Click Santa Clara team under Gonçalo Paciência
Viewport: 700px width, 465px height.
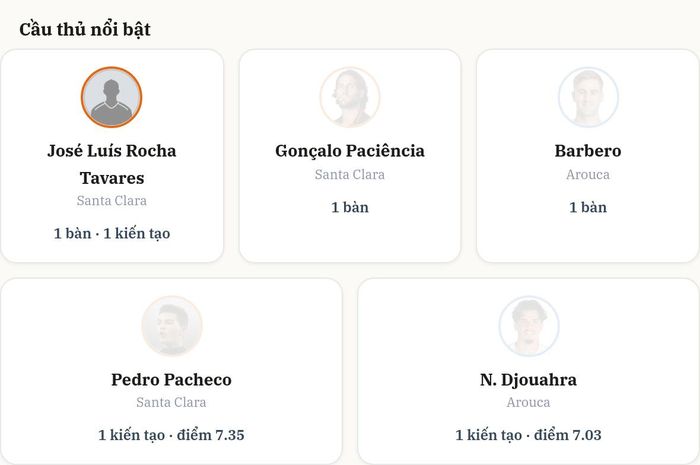350,174
